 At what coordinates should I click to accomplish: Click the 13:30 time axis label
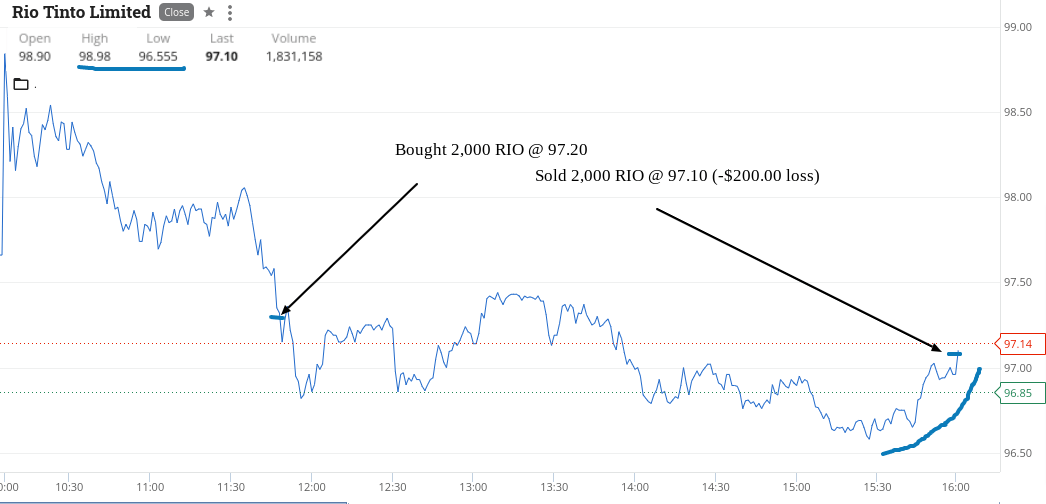point(552,487)
